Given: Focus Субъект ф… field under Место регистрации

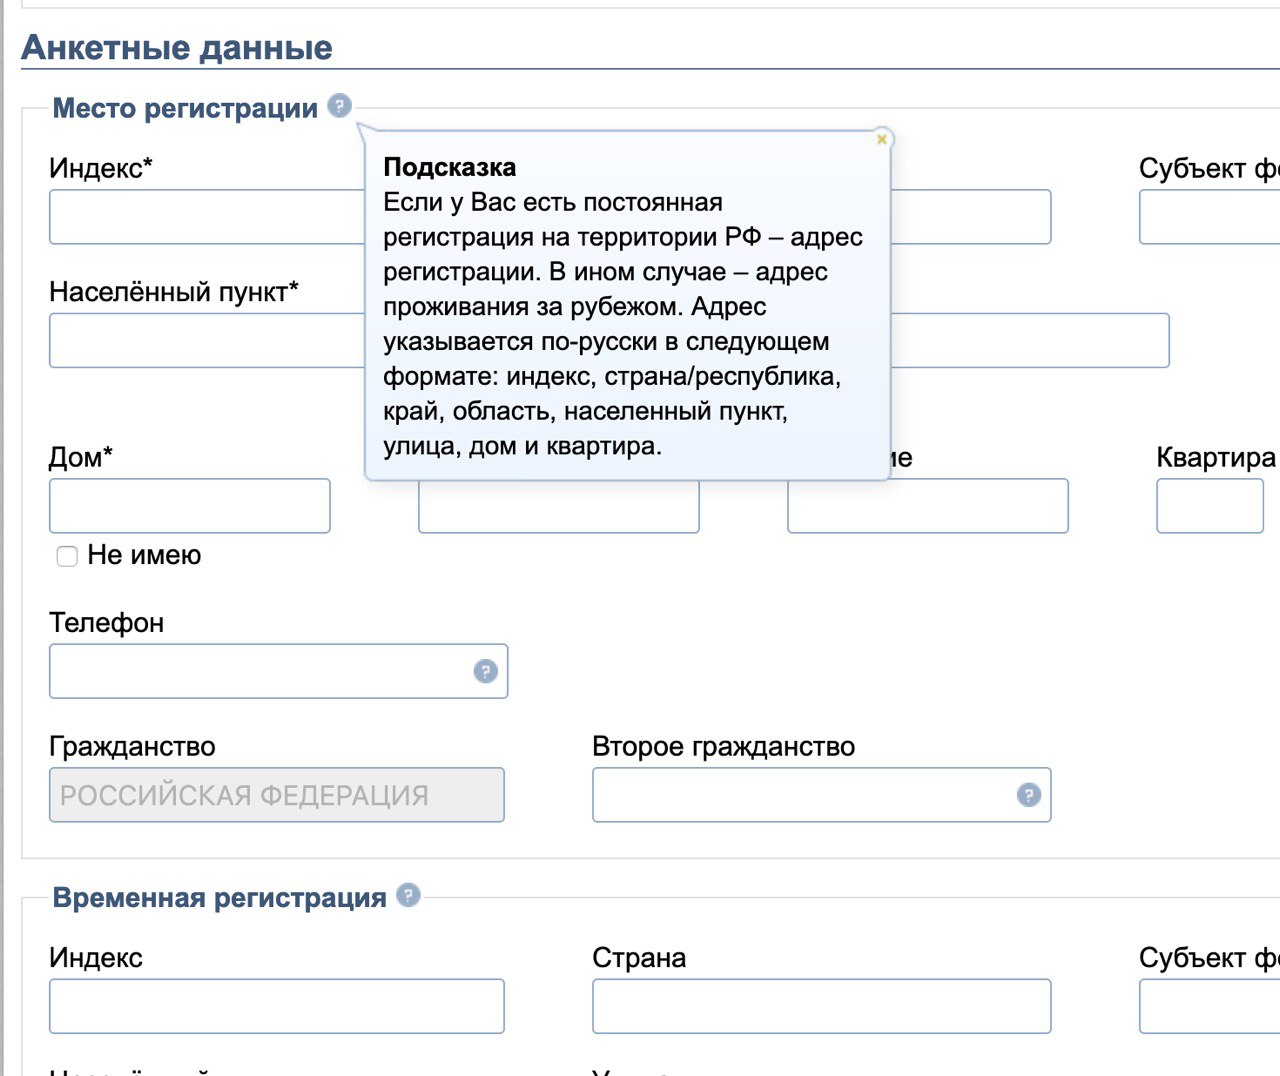Looking at the screenshot, I should click(1210, 217).
